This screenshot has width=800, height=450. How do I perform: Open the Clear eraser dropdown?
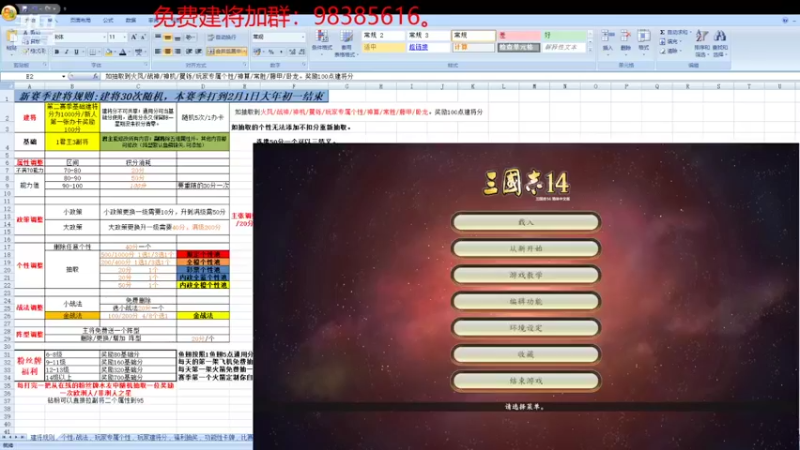(x=669, y=51)
